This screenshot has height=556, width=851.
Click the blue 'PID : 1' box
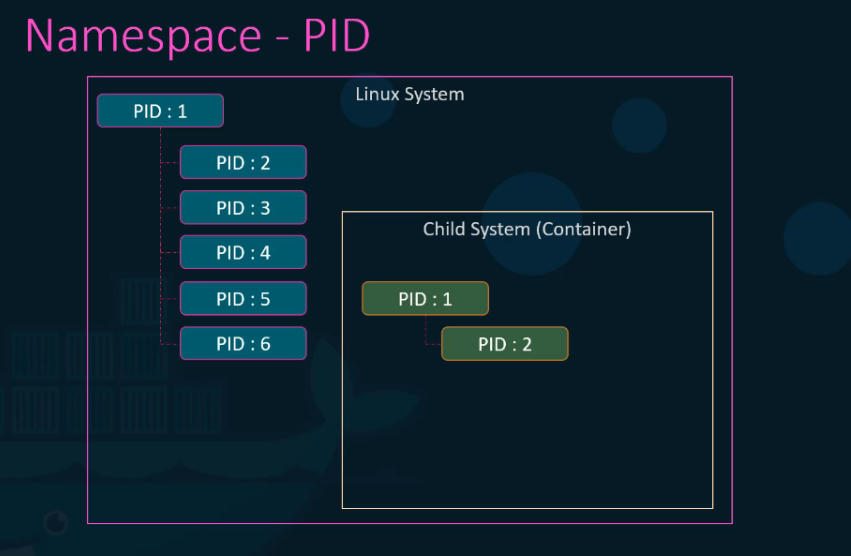(x=160, y=111)
